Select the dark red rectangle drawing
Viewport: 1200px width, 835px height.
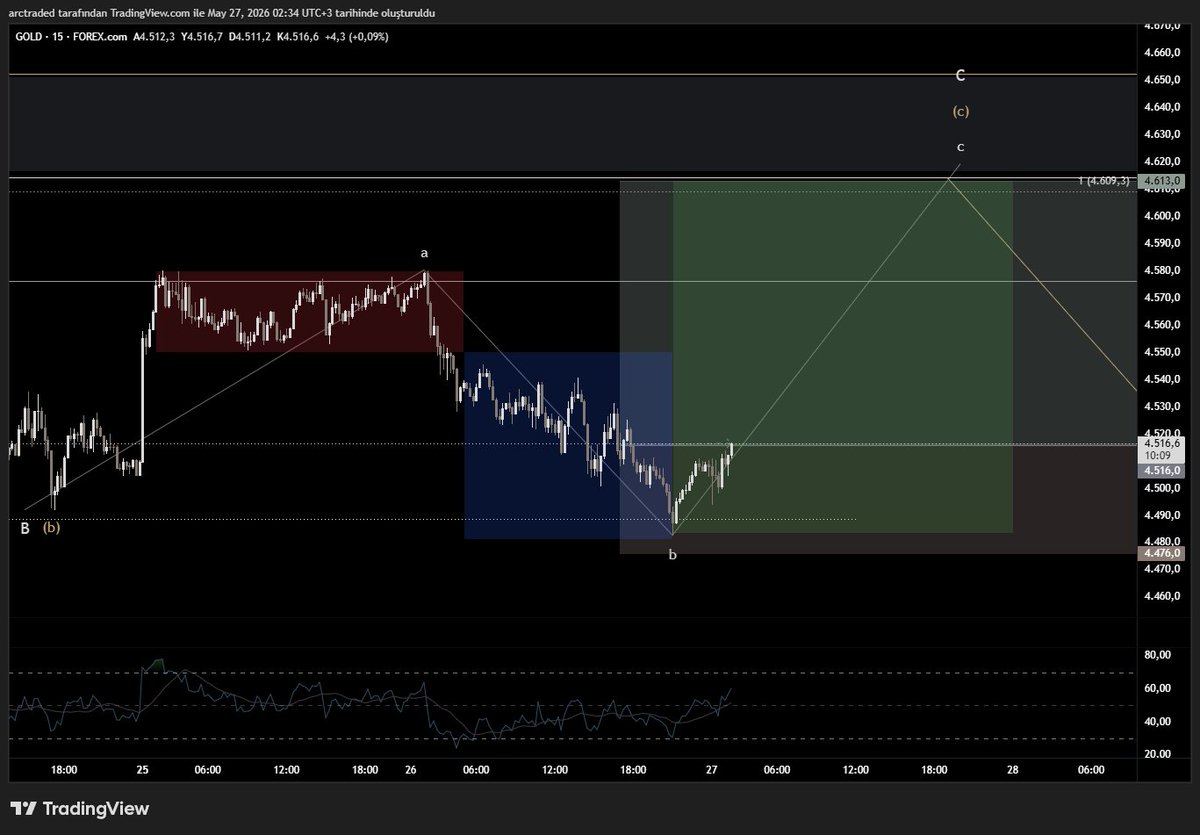coord(309,311)
